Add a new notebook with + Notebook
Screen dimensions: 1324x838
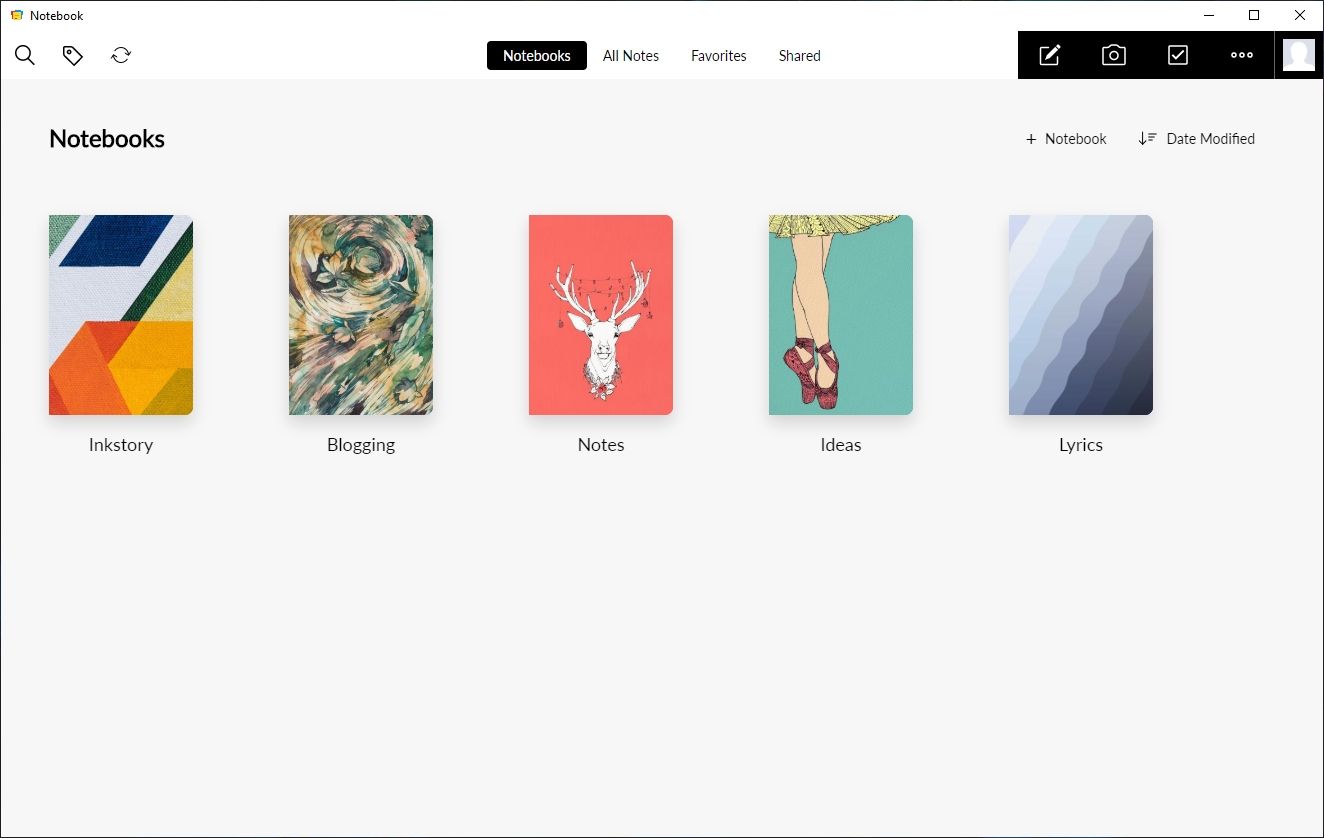[x=1066, y=139]
